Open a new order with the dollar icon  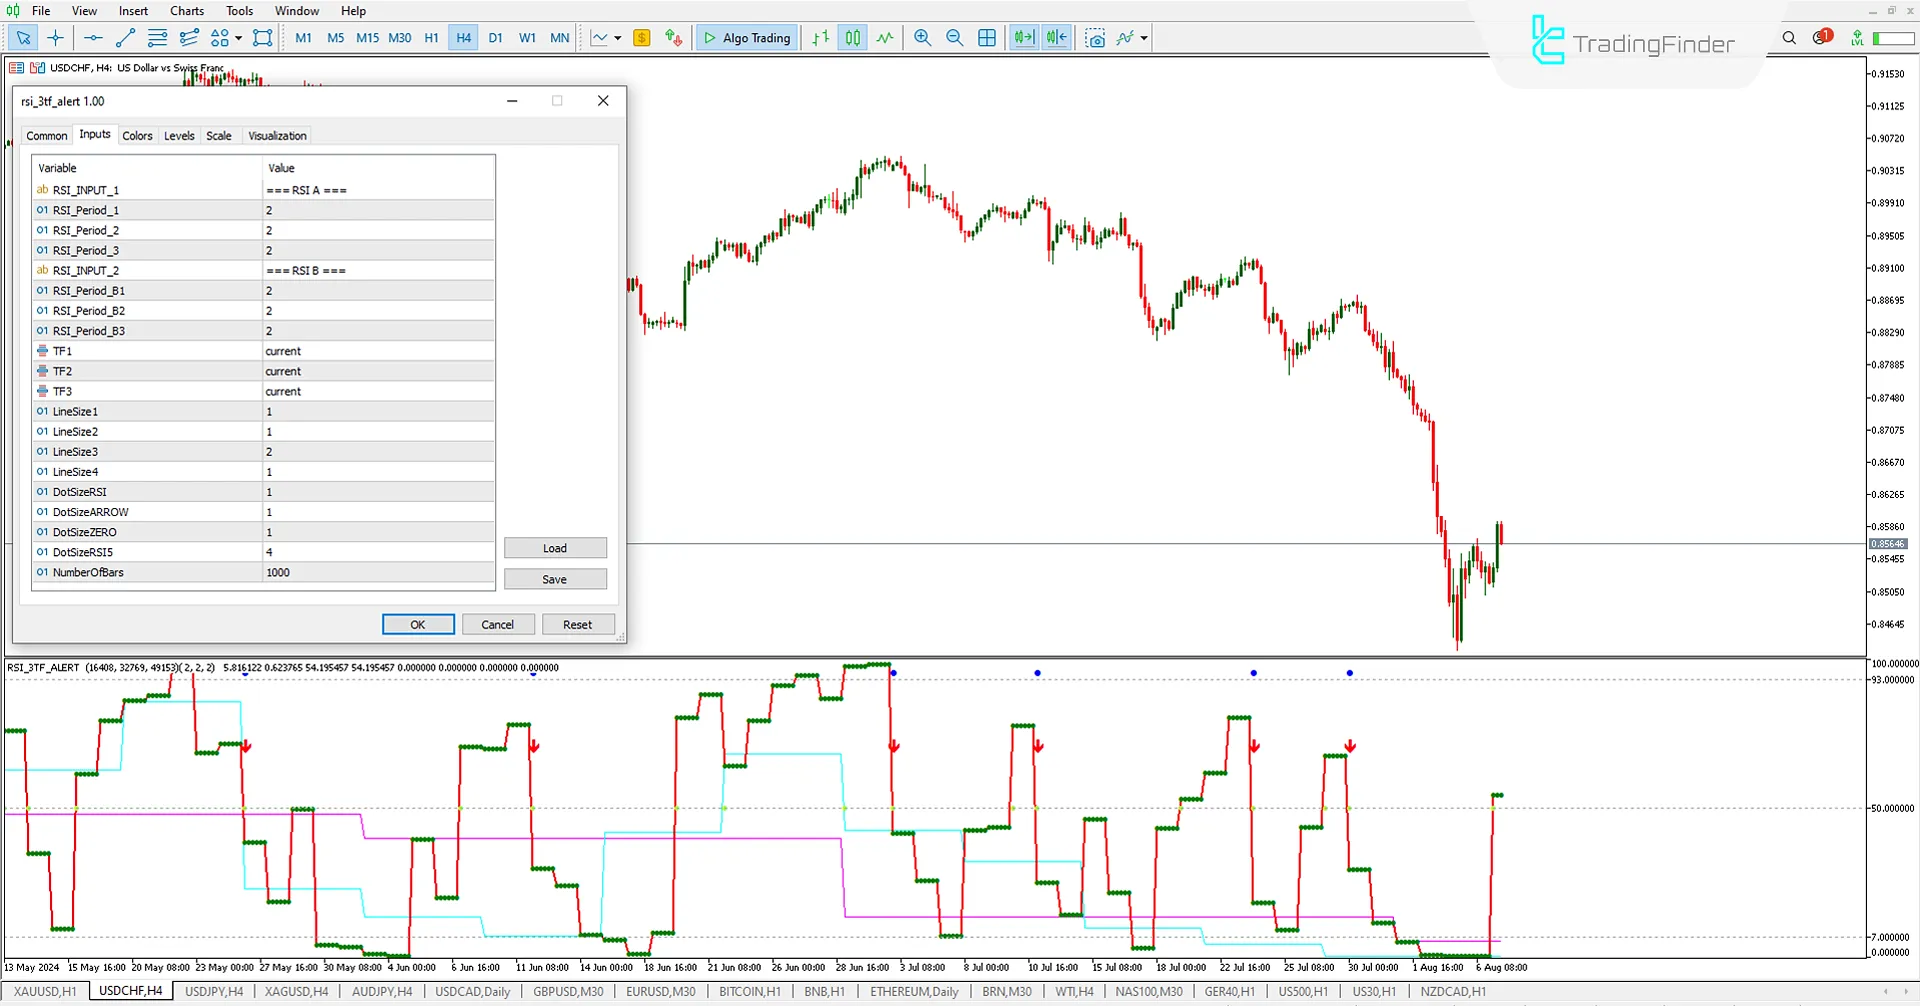point(641,37)
